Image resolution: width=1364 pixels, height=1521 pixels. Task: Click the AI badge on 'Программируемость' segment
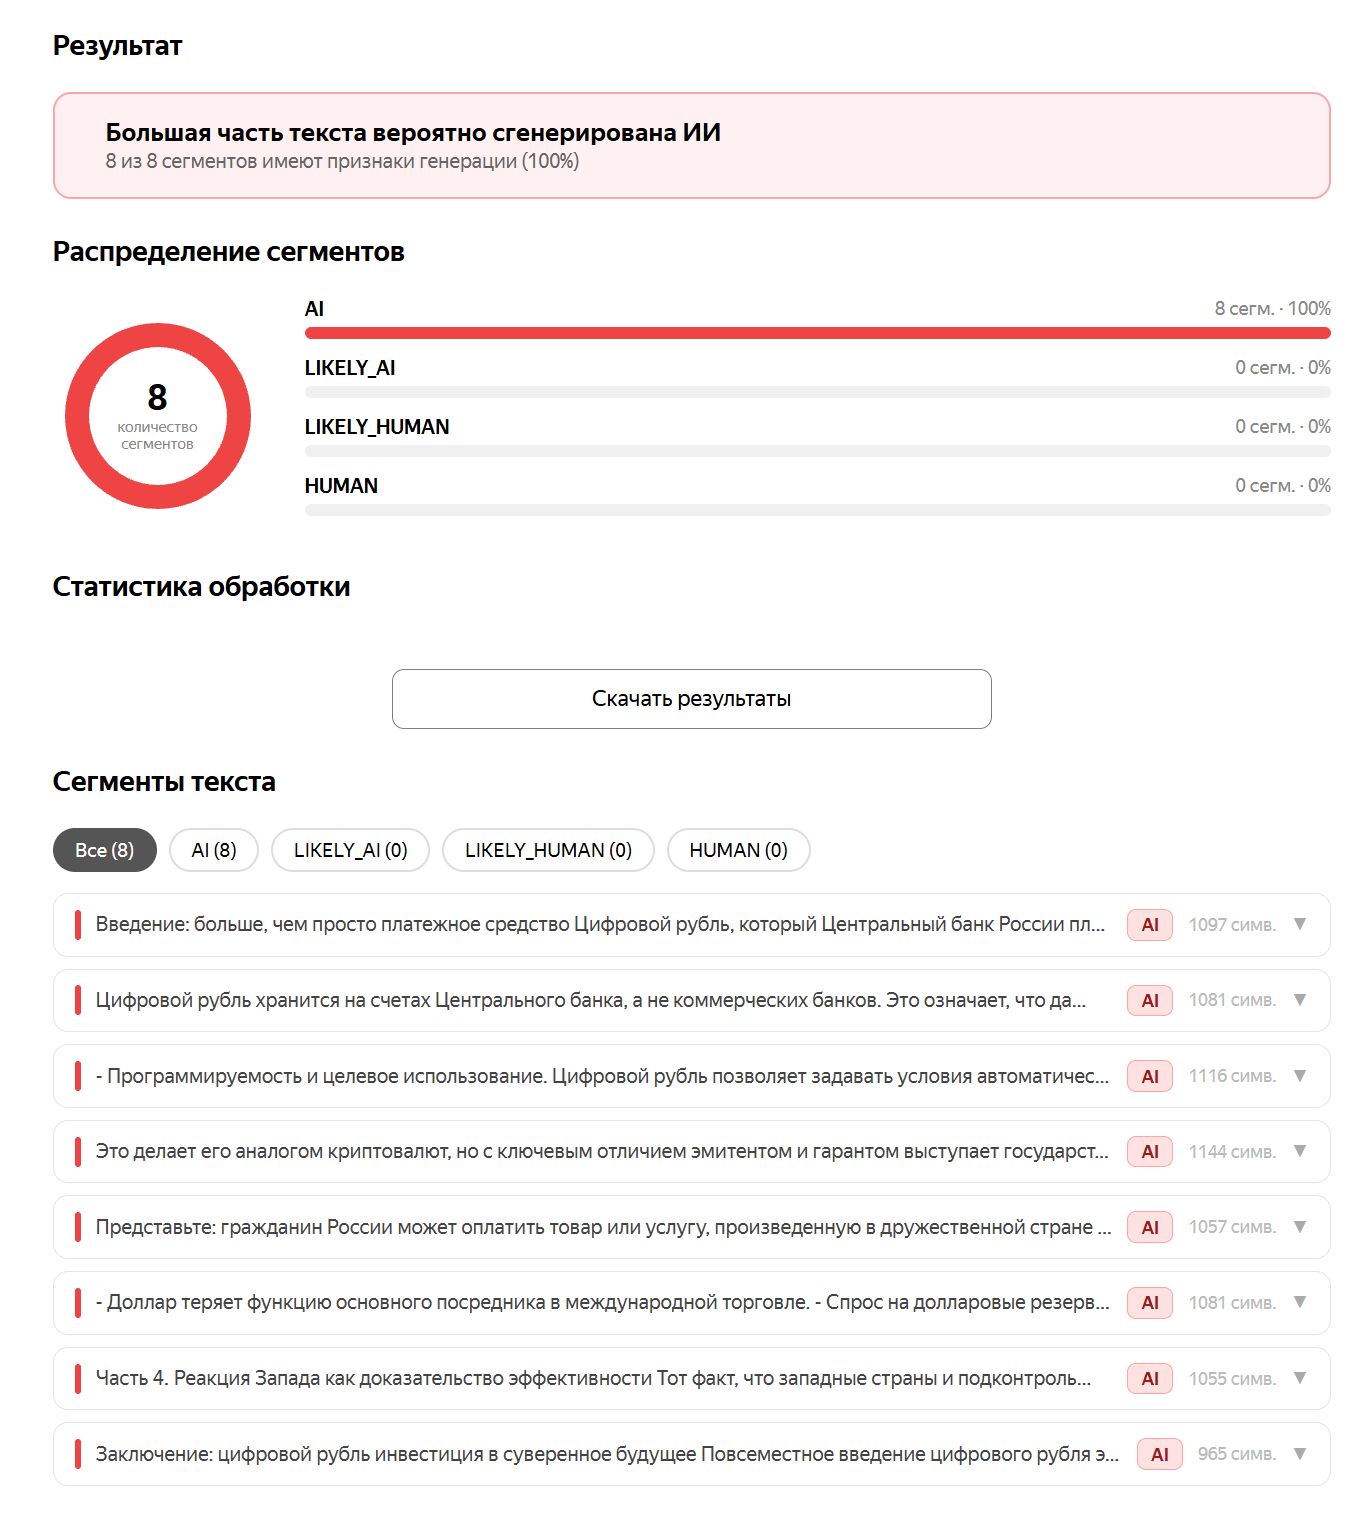click(1150, 1076)
